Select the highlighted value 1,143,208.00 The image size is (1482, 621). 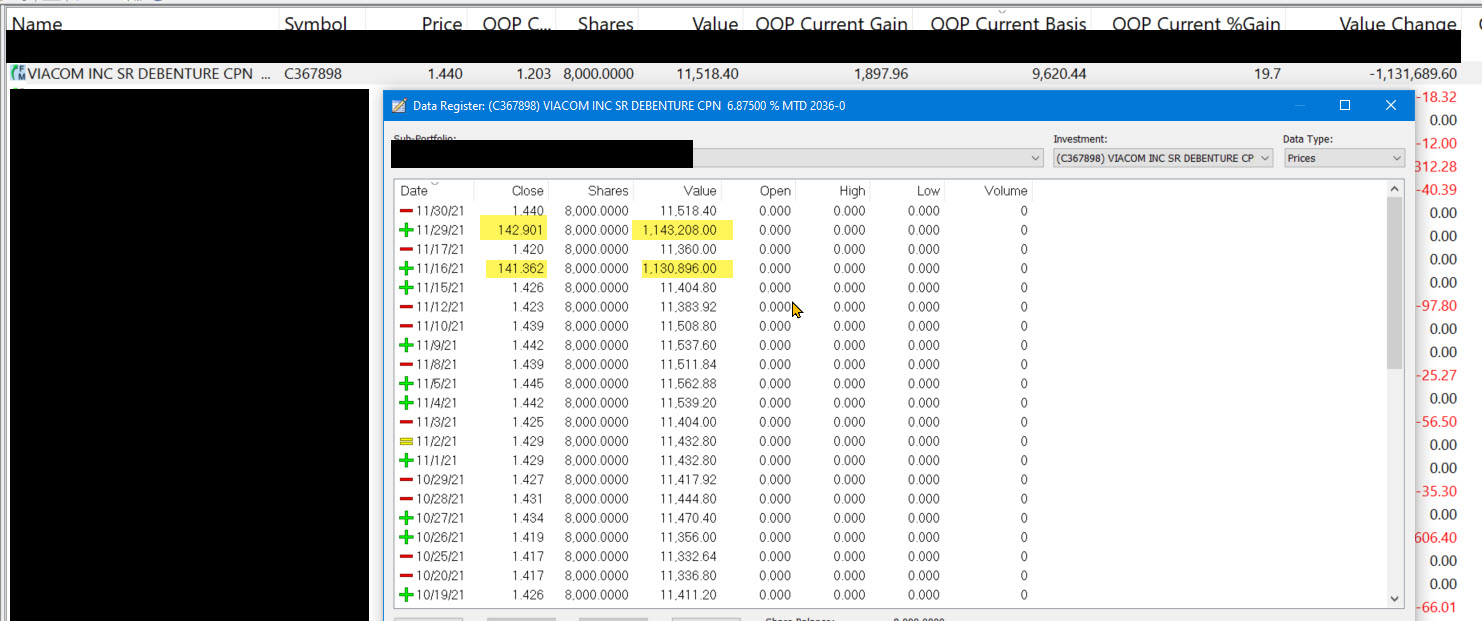(682, 230)
